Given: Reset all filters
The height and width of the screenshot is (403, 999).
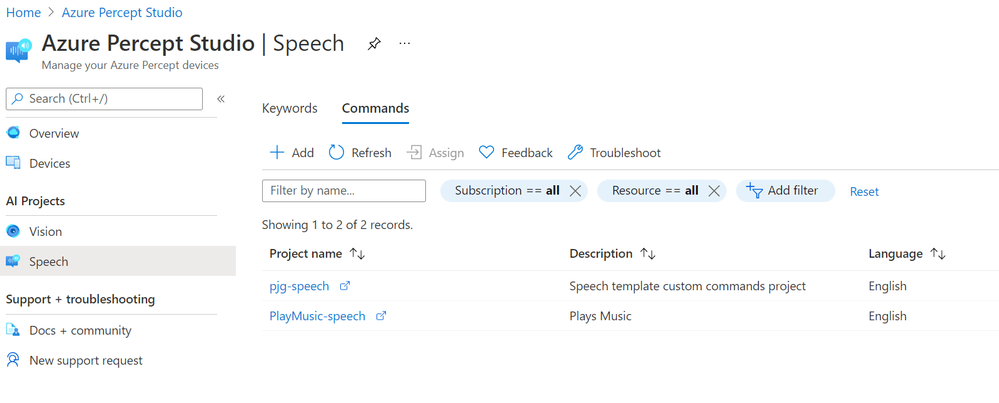Looking at the screenshot, I should click(864, 192).
